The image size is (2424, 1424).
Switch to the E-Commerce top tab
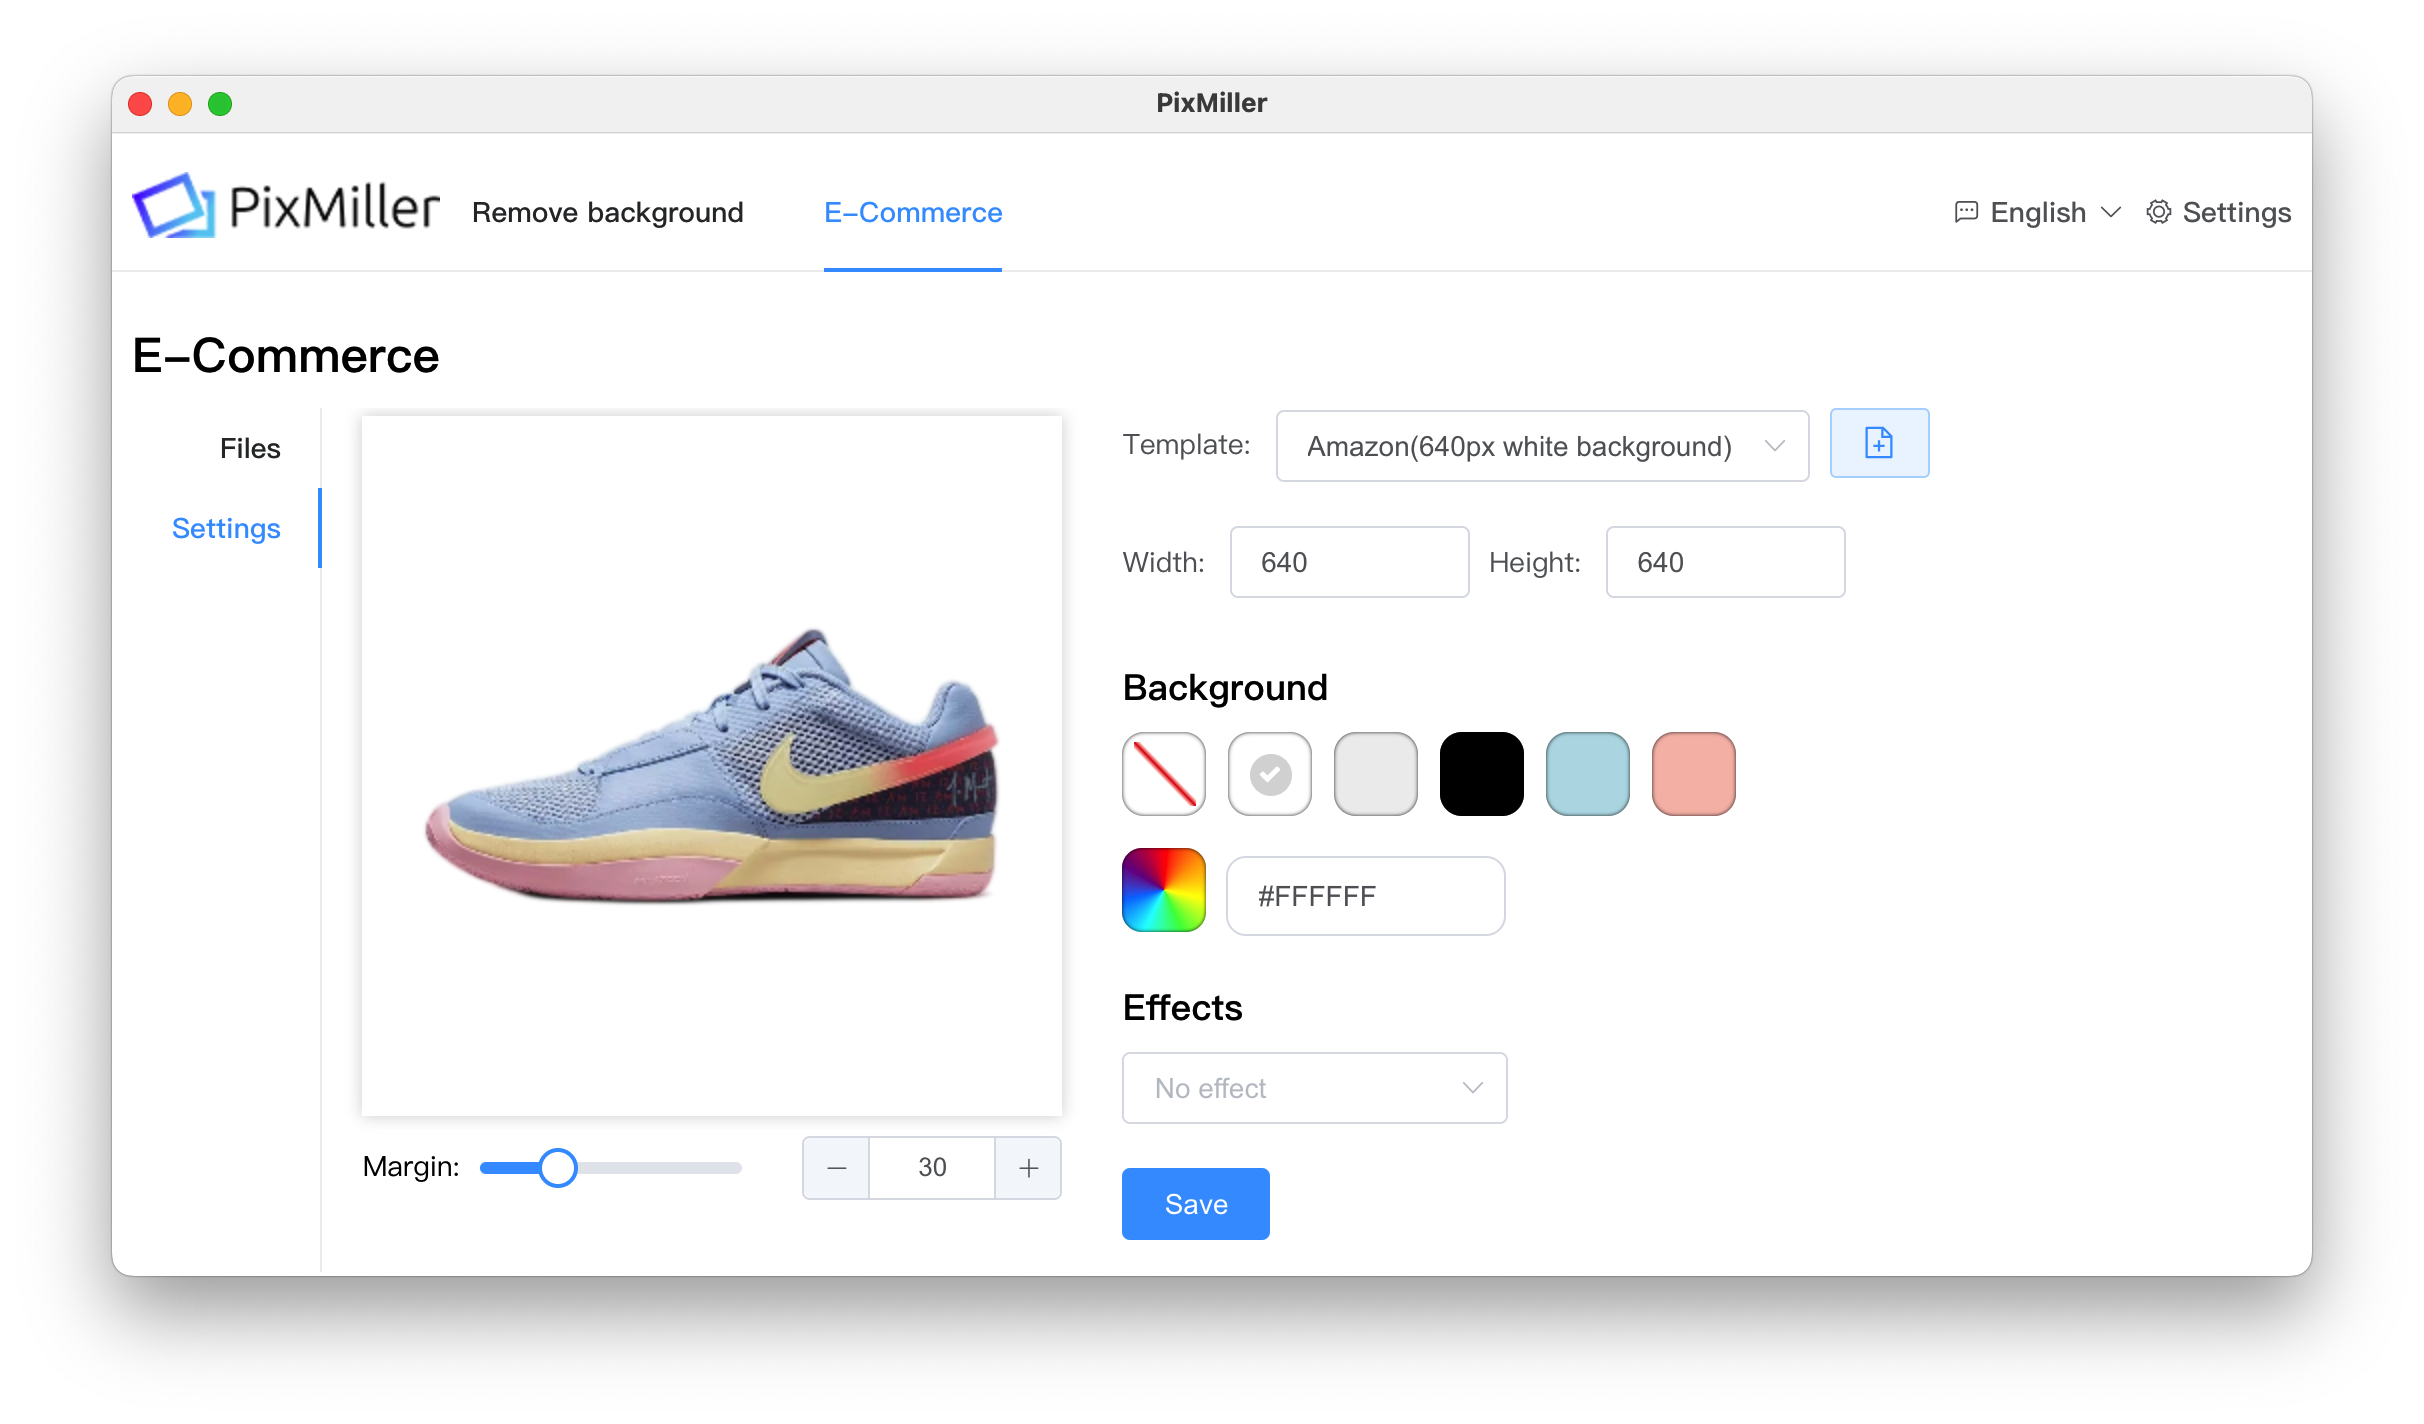point(913,212)
